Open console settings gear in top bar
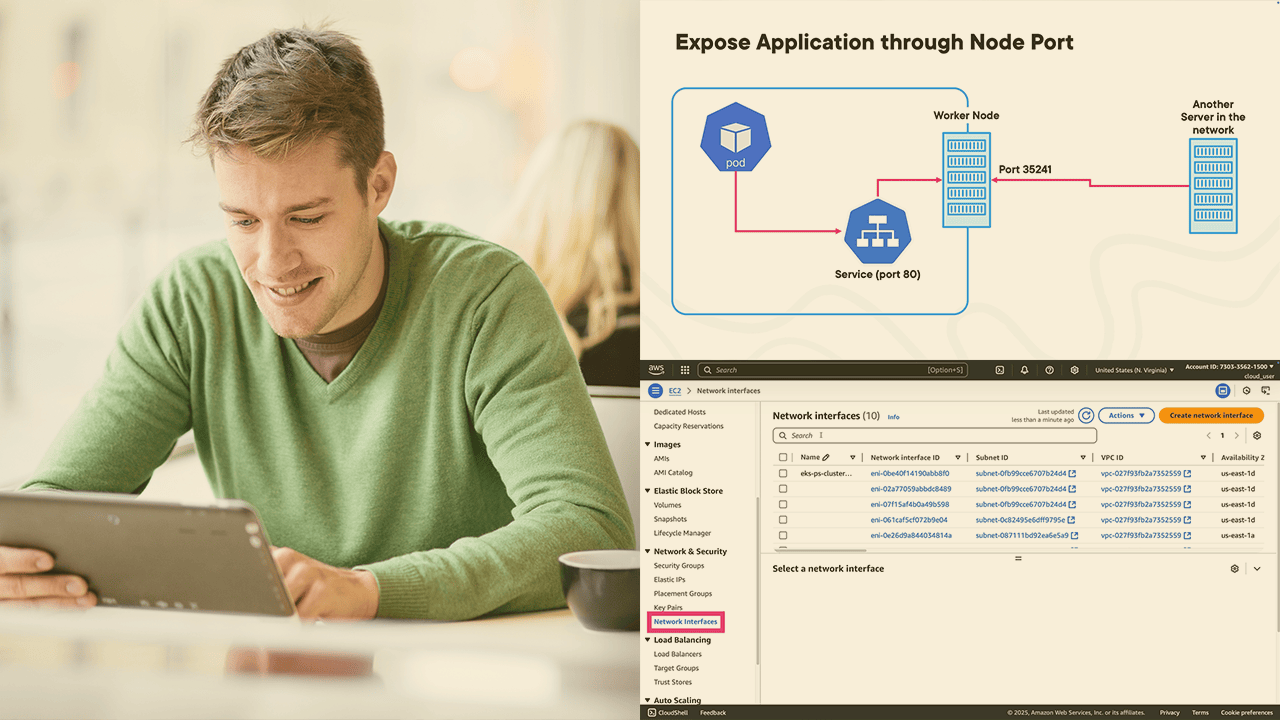This screenshot has width=1280, height=720. (x=1074, y=370)
